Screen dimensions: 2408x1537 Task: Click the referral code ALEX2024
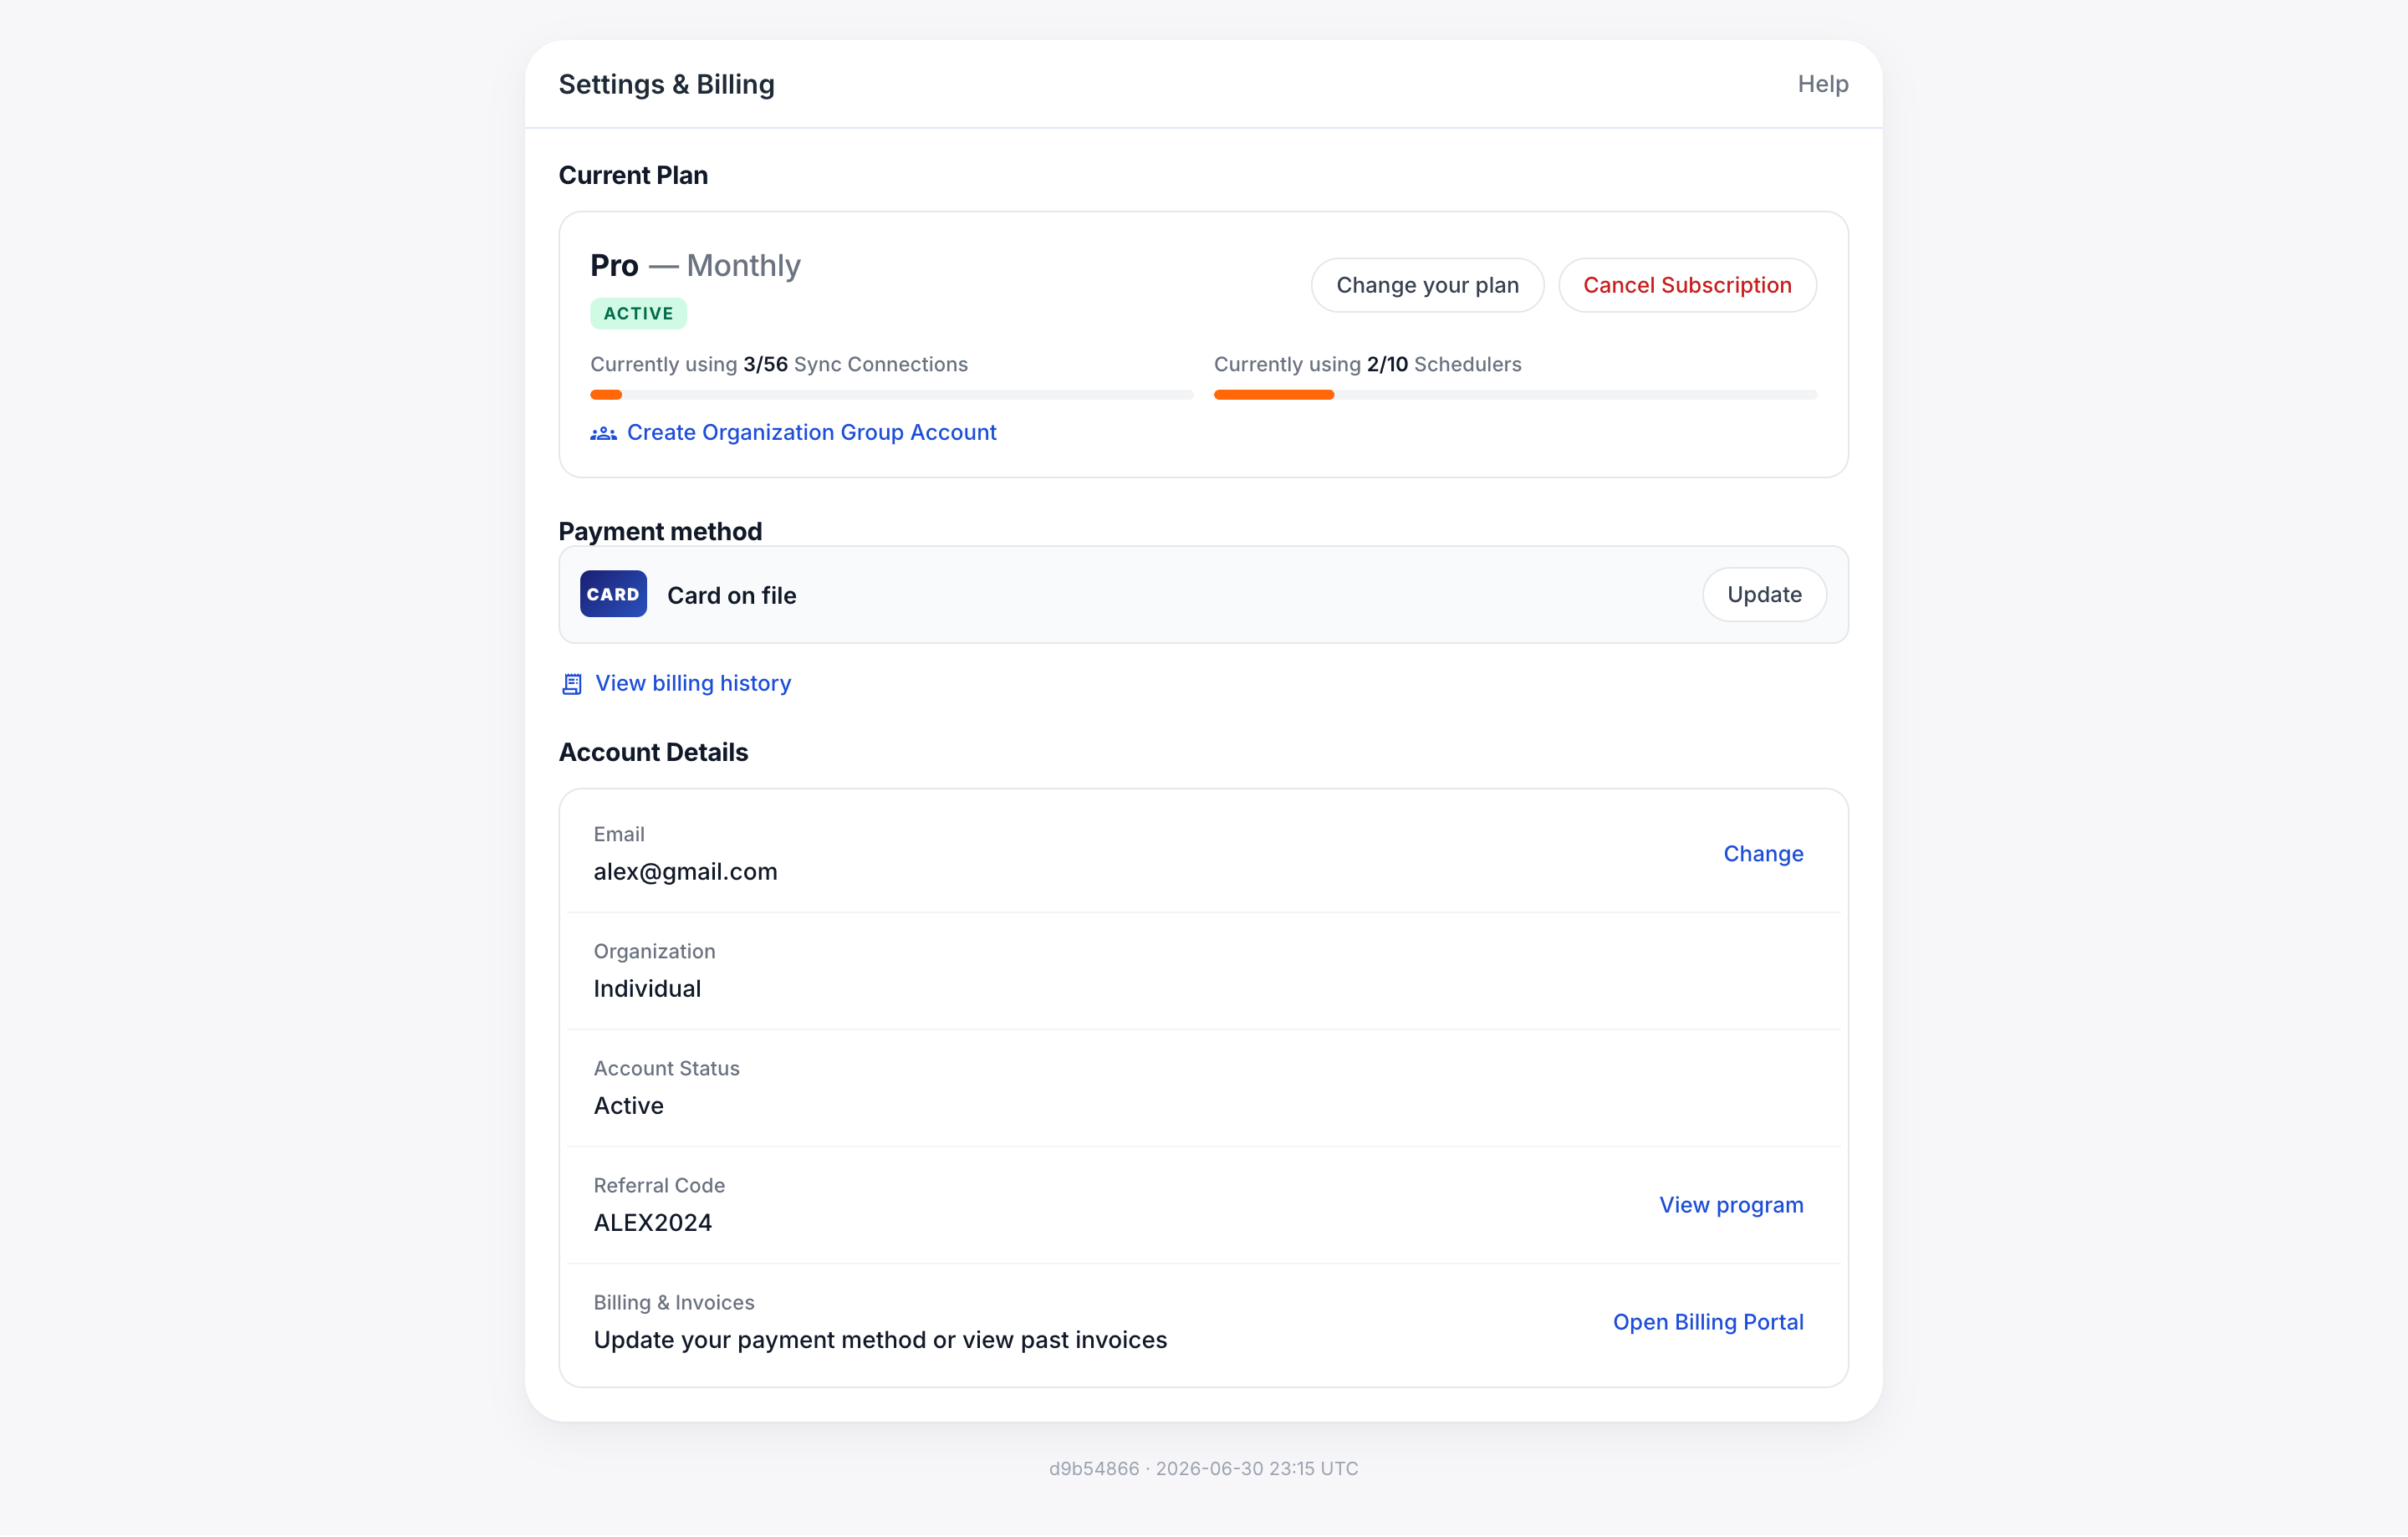click(653, 1223)
